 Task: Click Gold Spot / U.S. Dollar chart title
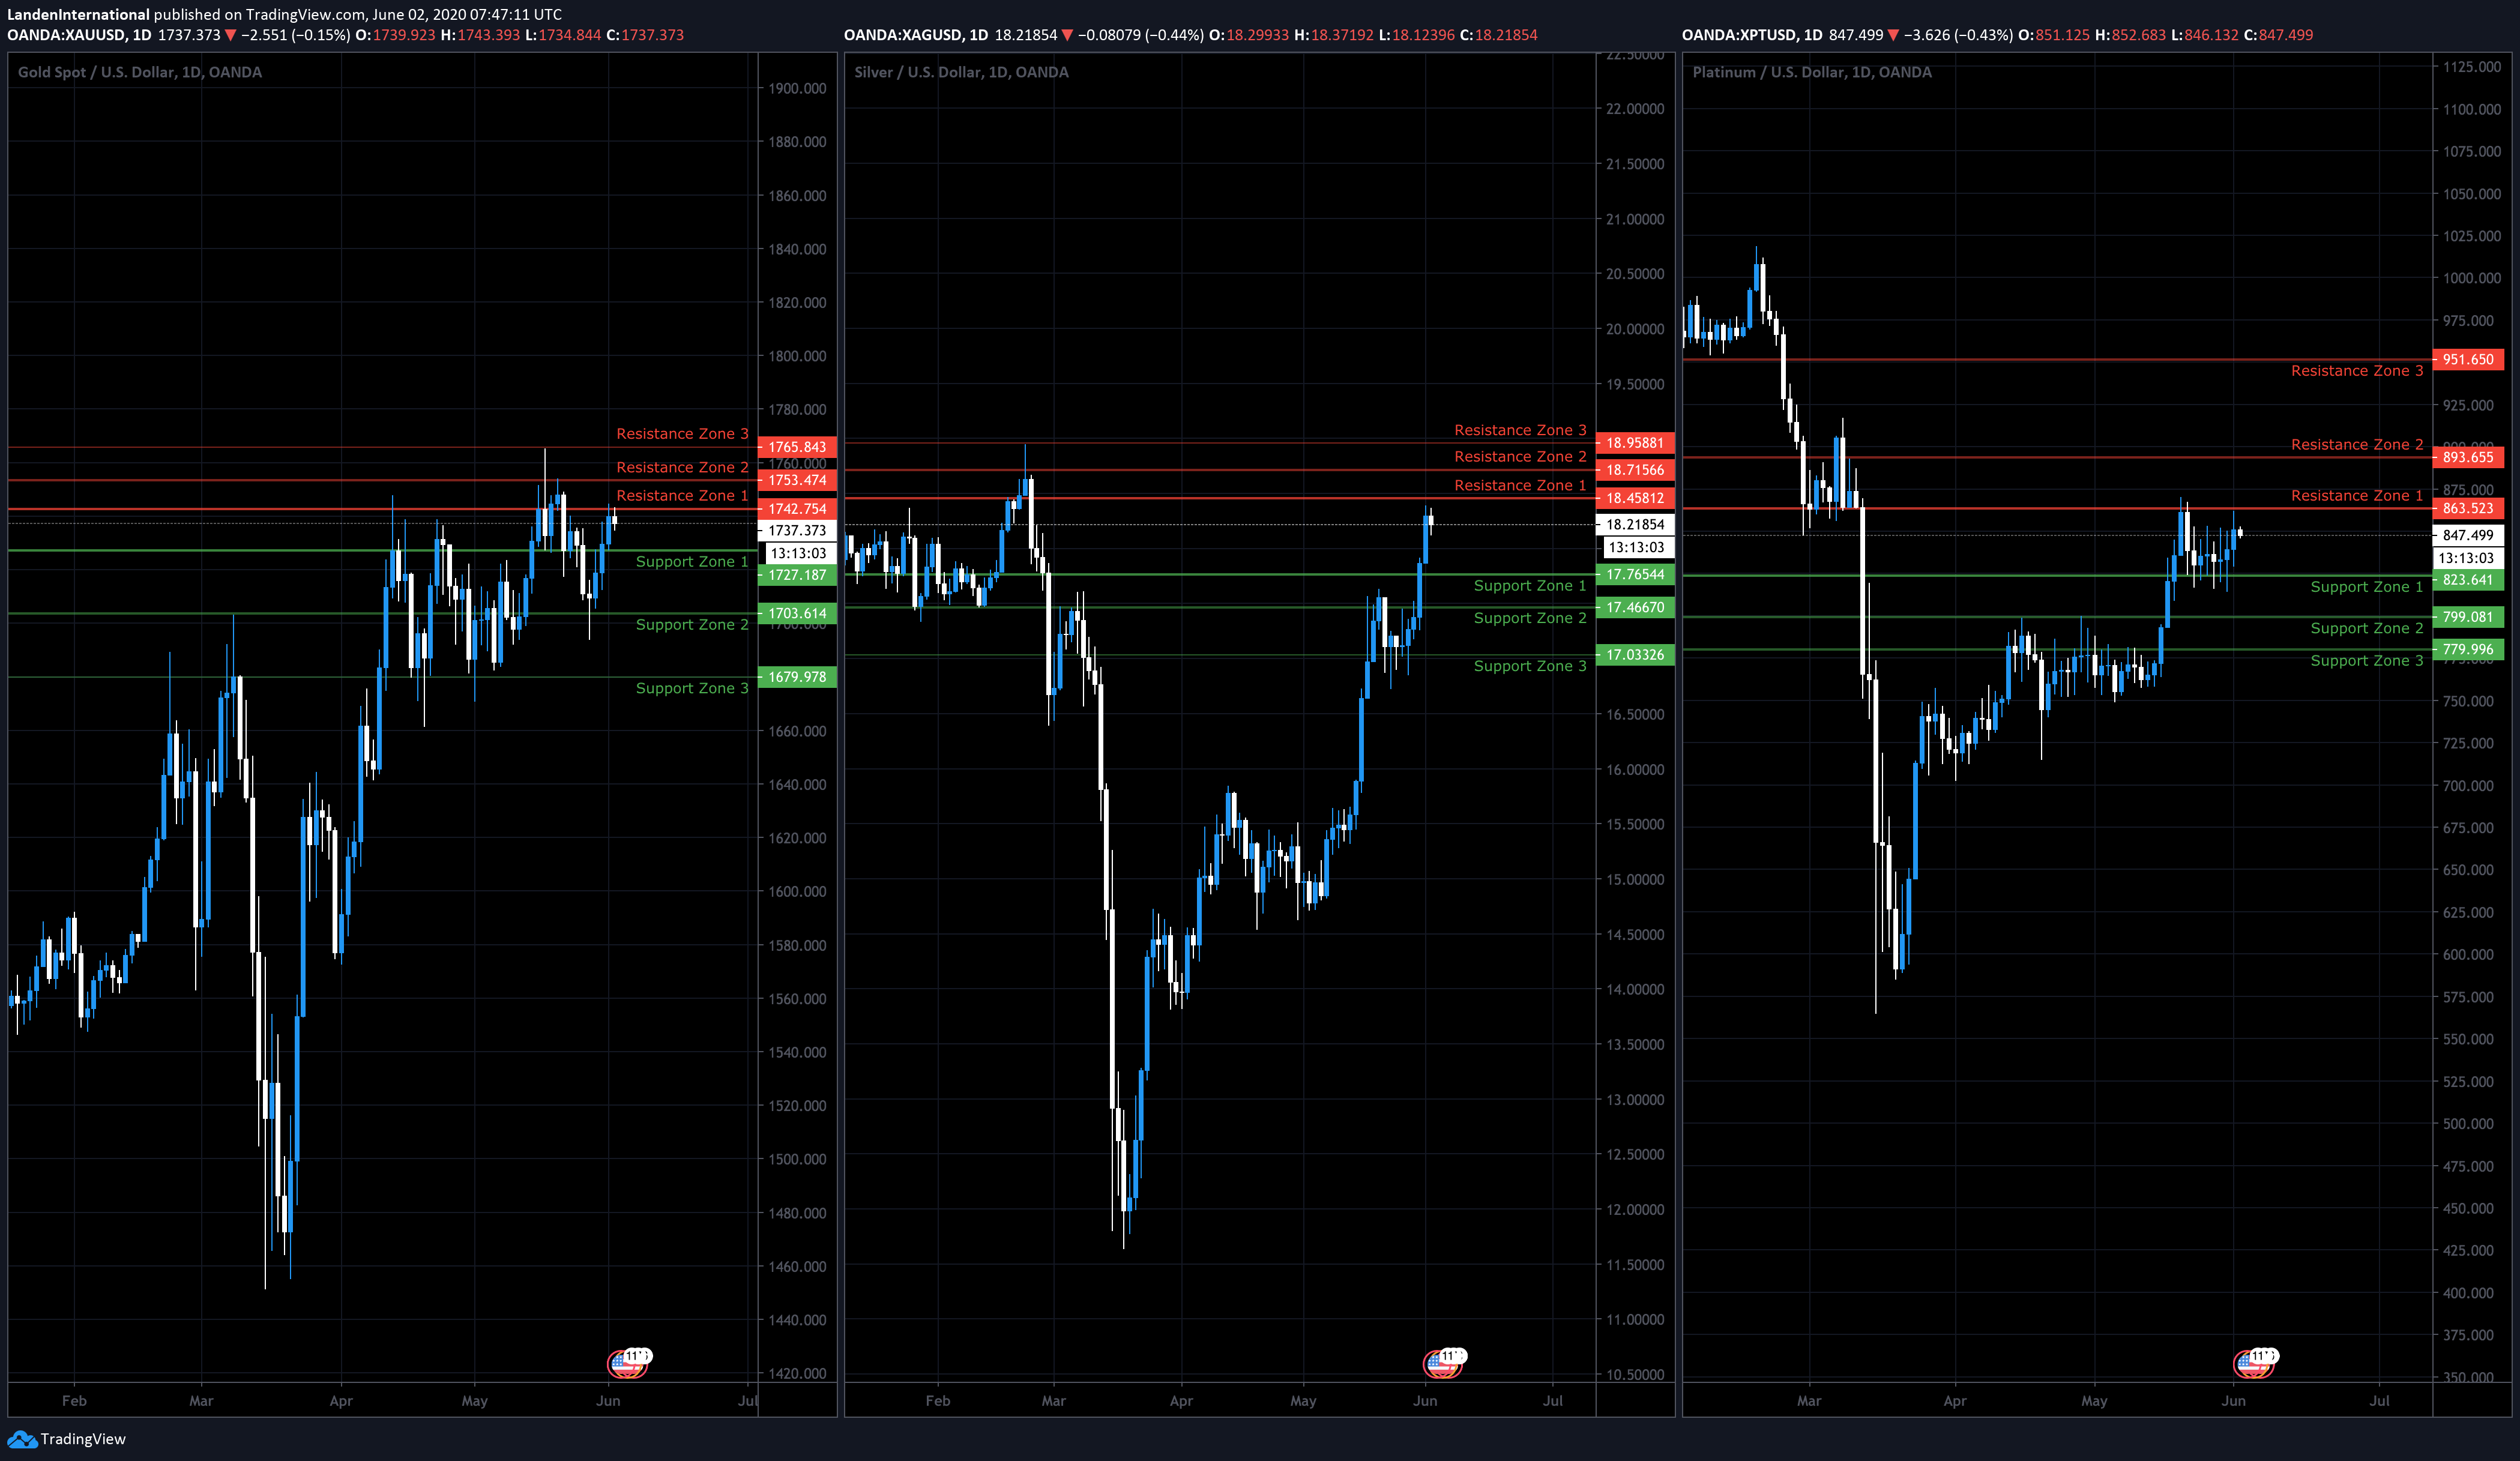140,72
